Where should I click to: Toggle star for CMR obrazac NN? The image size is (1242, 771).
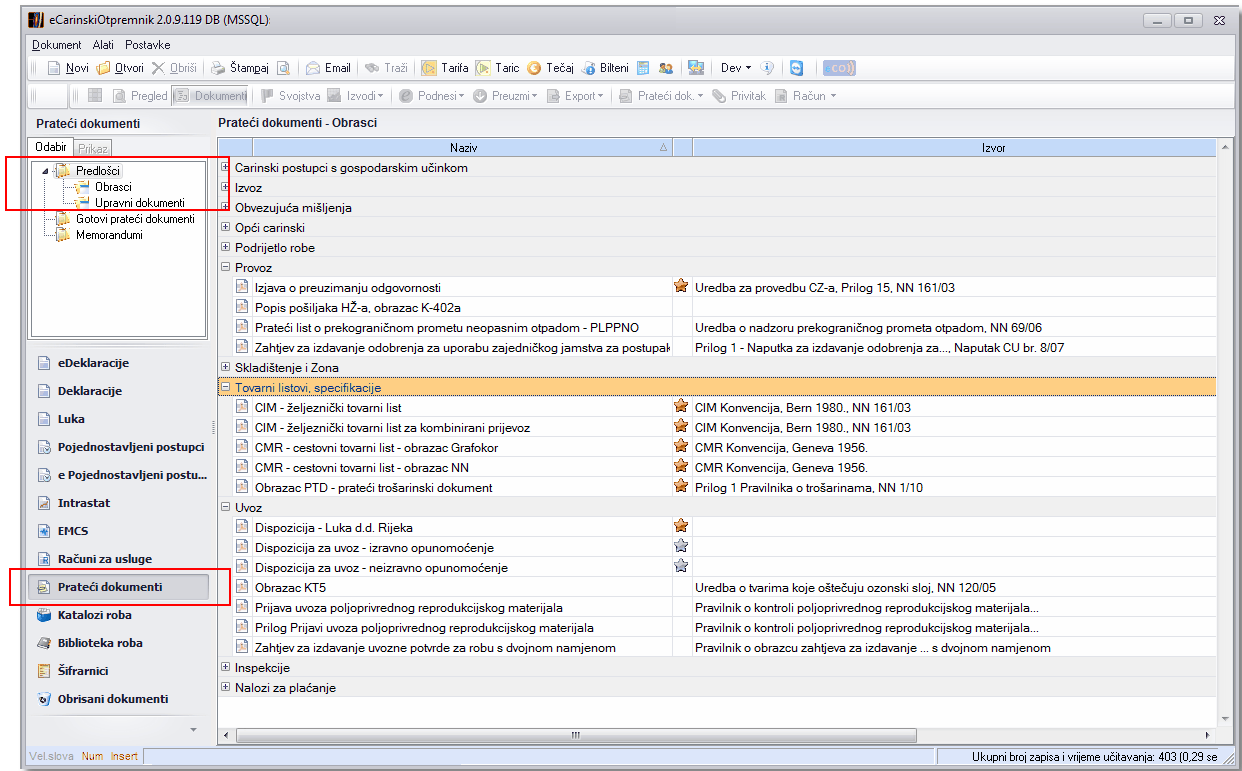click(x=681, y=466)
